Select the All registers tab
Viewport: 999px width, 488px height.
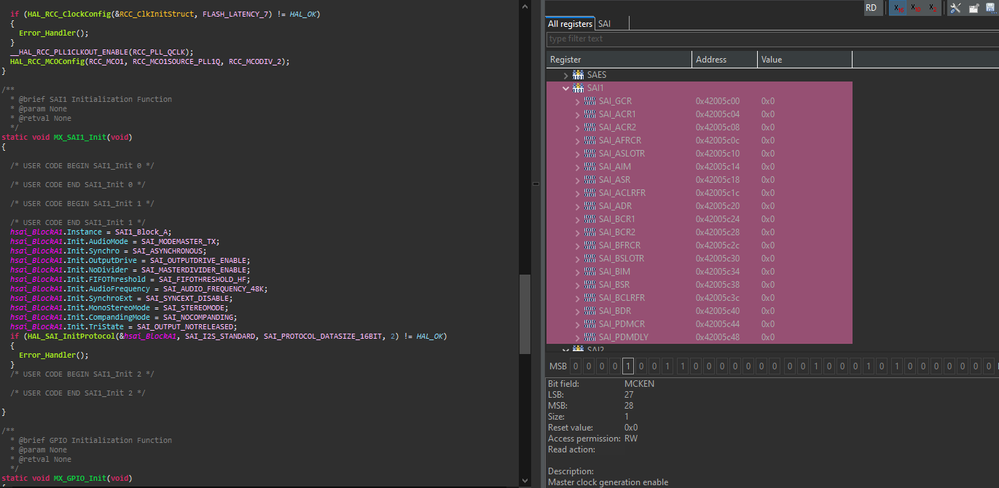(570, 23)
